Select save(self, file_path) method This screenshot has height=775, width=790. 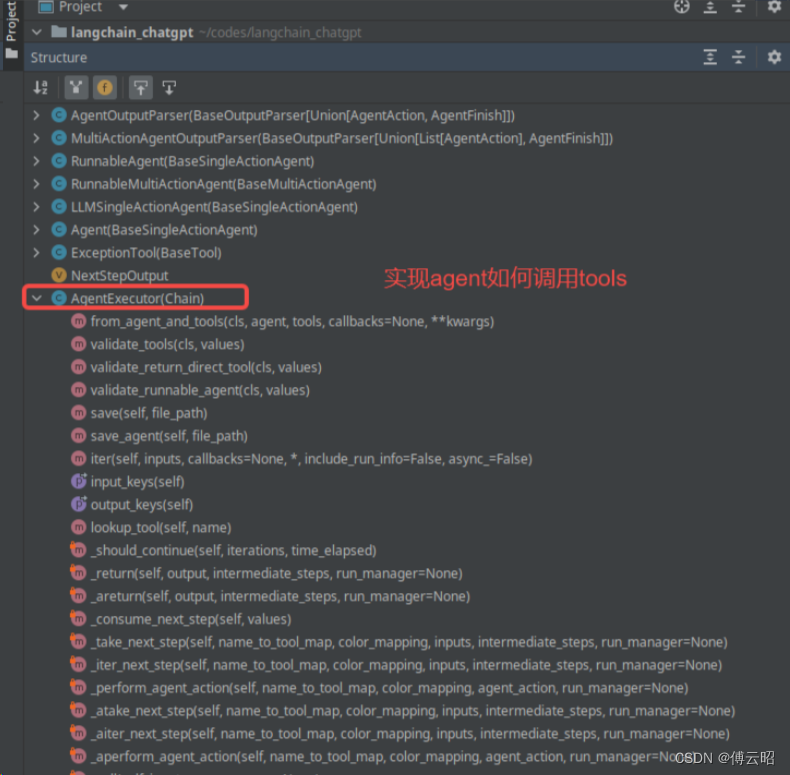point(149,413)
